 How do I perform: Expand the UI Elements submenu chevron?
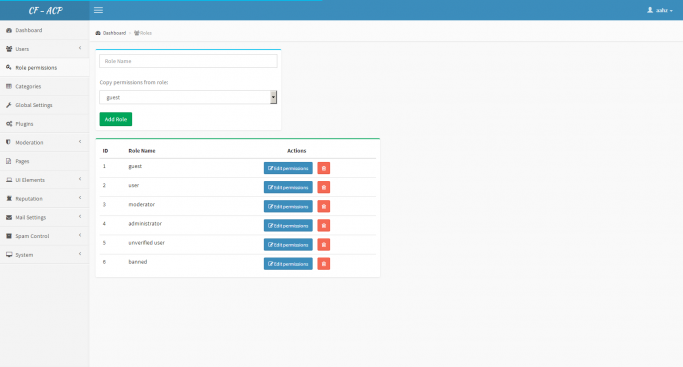(80, 179)
